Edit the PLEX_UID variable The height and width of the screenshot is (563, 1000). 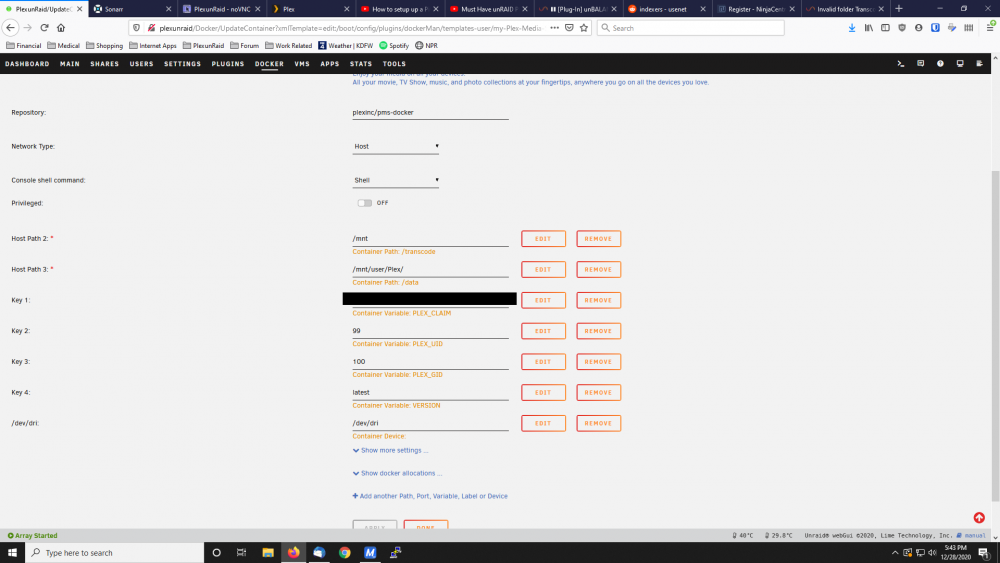click(543, 331)
